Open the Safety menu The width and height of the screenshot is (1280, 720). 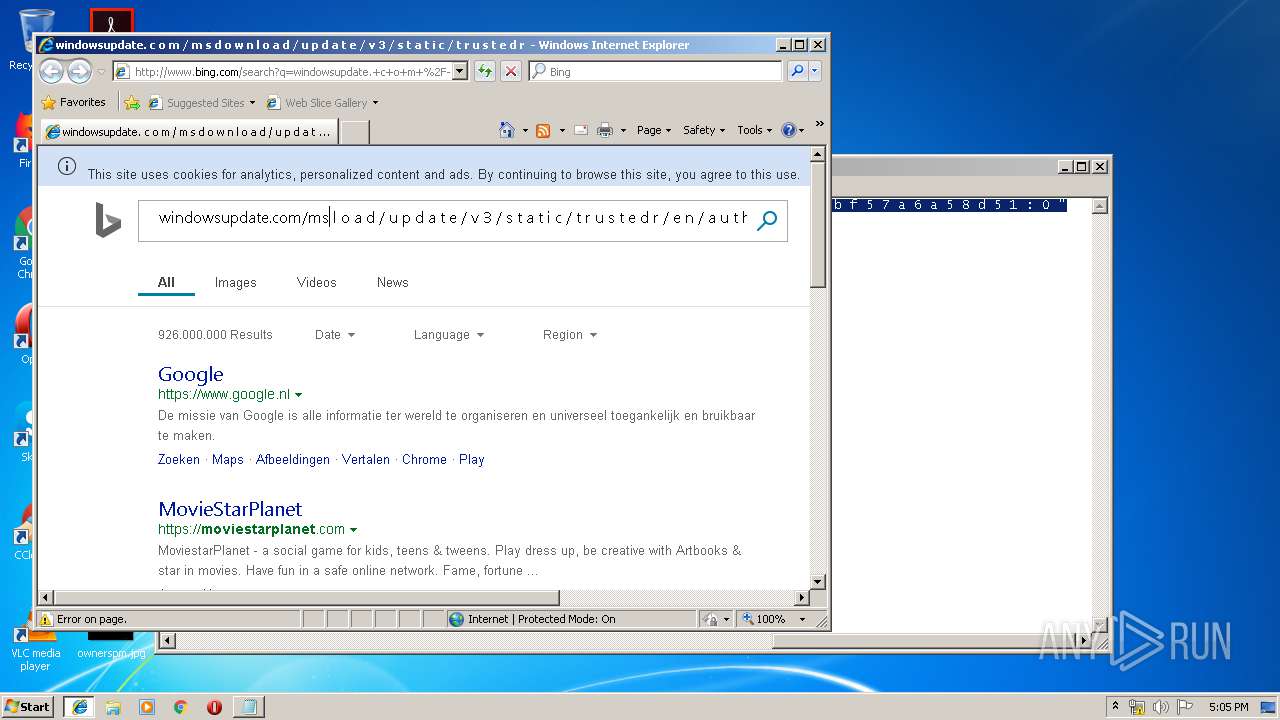pyautogui.click(x=704, y=130)
